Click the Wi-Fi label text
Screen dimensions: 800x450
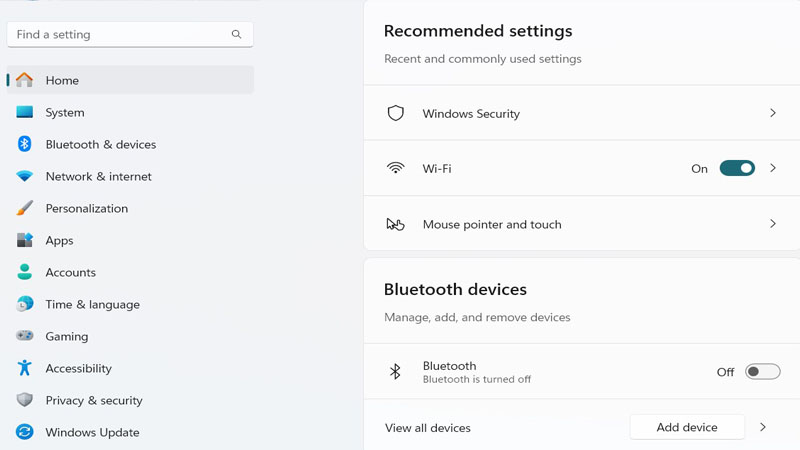pyautogui.click(x=437, y=168)
